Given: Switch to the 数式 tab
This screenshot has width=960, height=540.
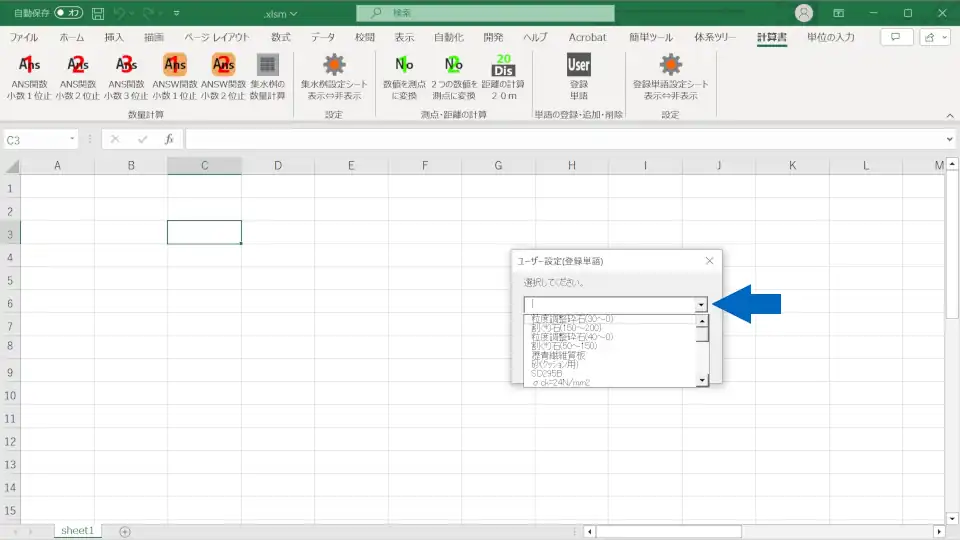Looking at the screenshot, I should click(281, 37).
